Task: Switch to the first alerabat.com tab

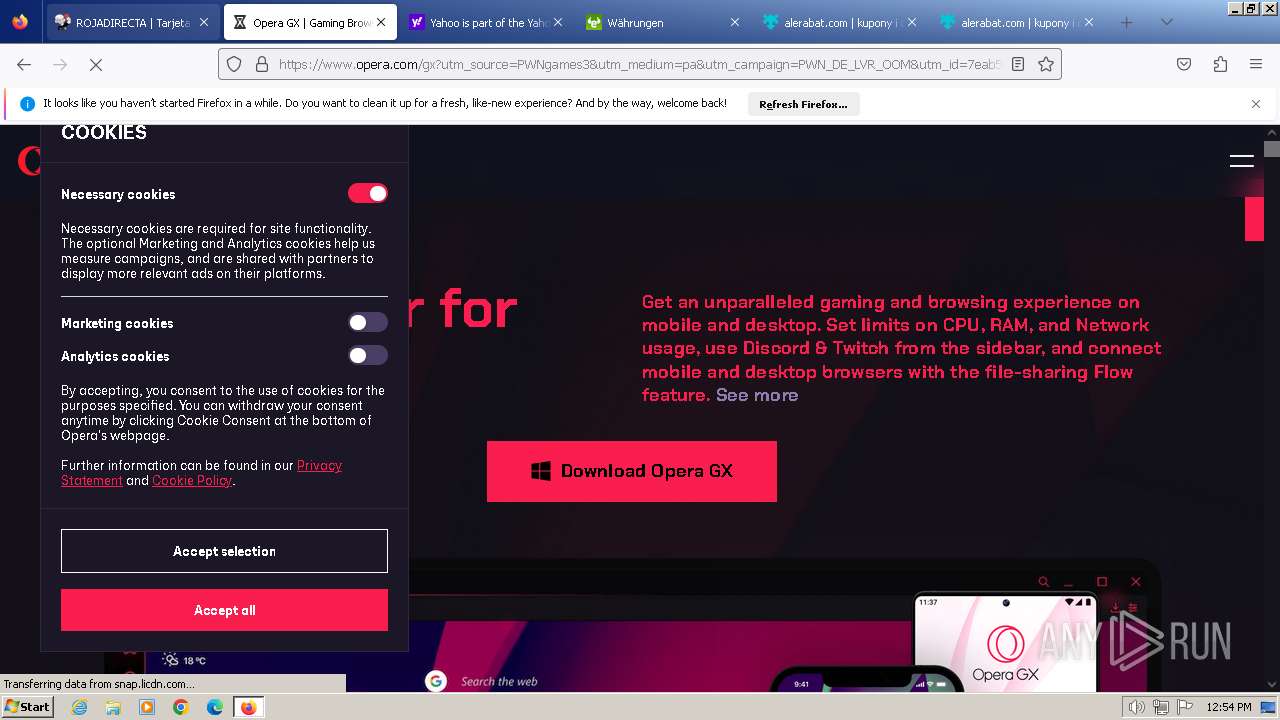Action: (x=841, y=22)
